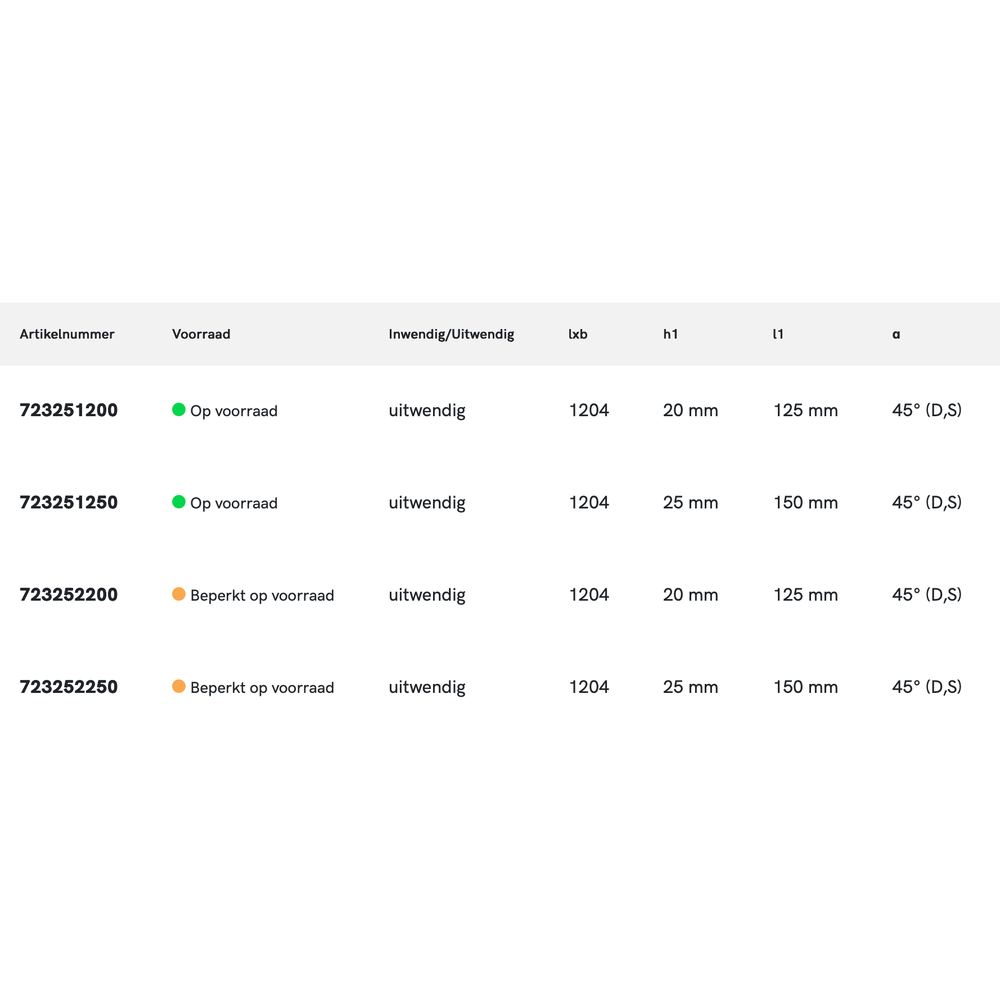Select article number 723252250
This screenshot has height=1000, width=1000.
69,687
